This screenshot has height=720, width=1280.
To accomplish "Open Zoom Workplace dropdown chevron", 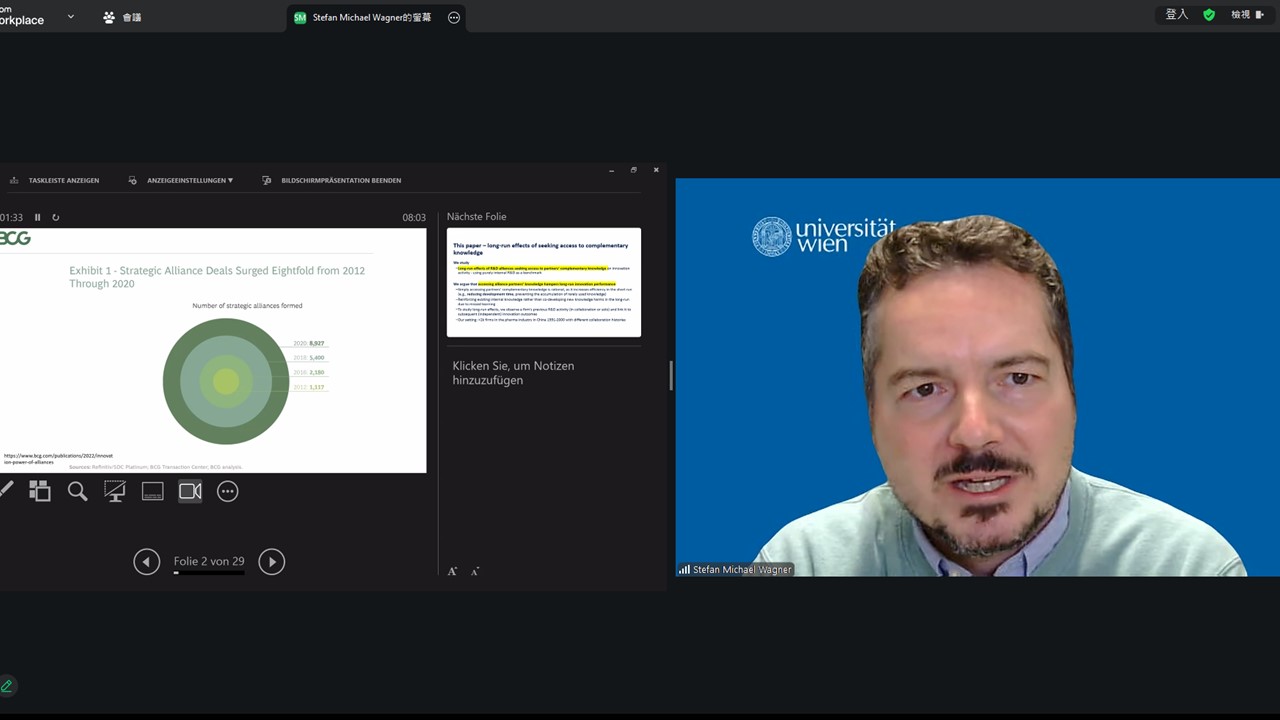I will (x=71, y=17).
